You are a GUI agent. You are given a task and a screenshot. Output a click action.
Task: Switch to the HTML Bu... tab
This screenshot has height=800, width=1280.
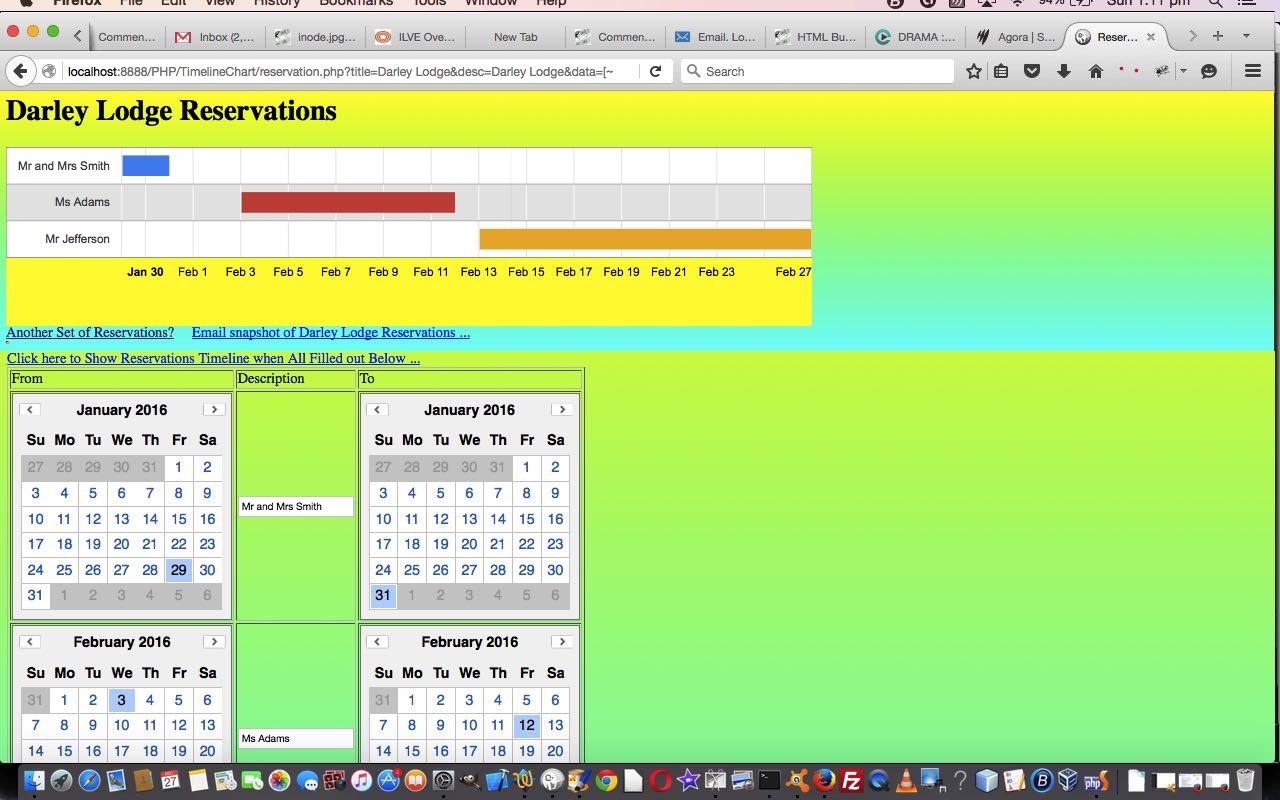click(816, 37)
